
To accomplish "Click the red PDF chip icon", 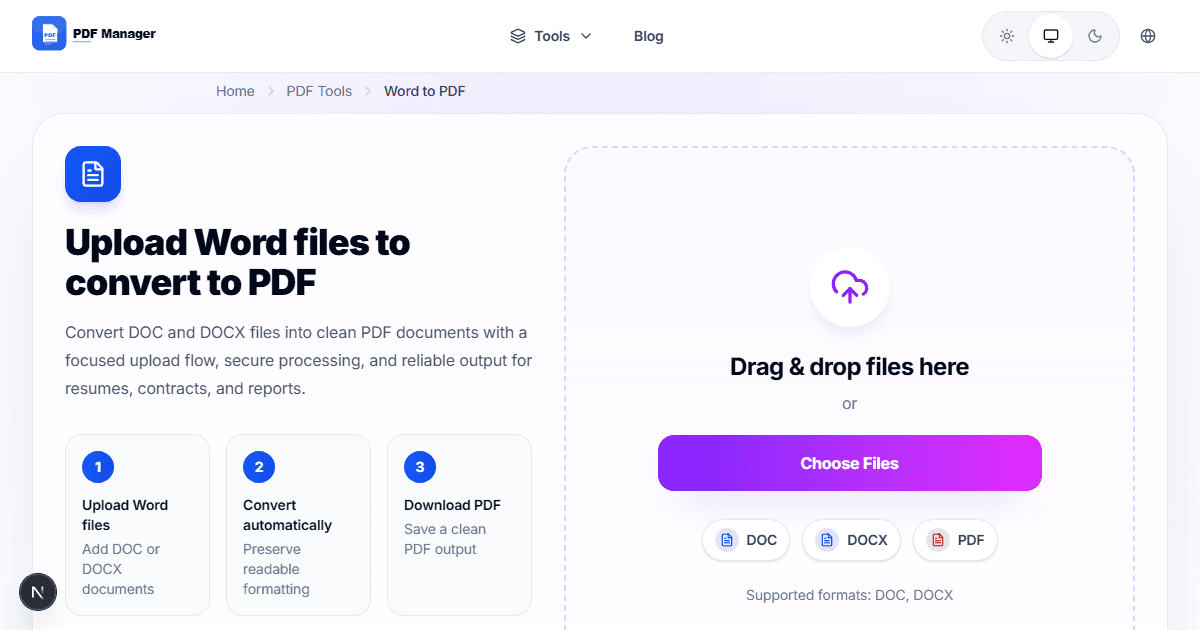I will [938, 540].
